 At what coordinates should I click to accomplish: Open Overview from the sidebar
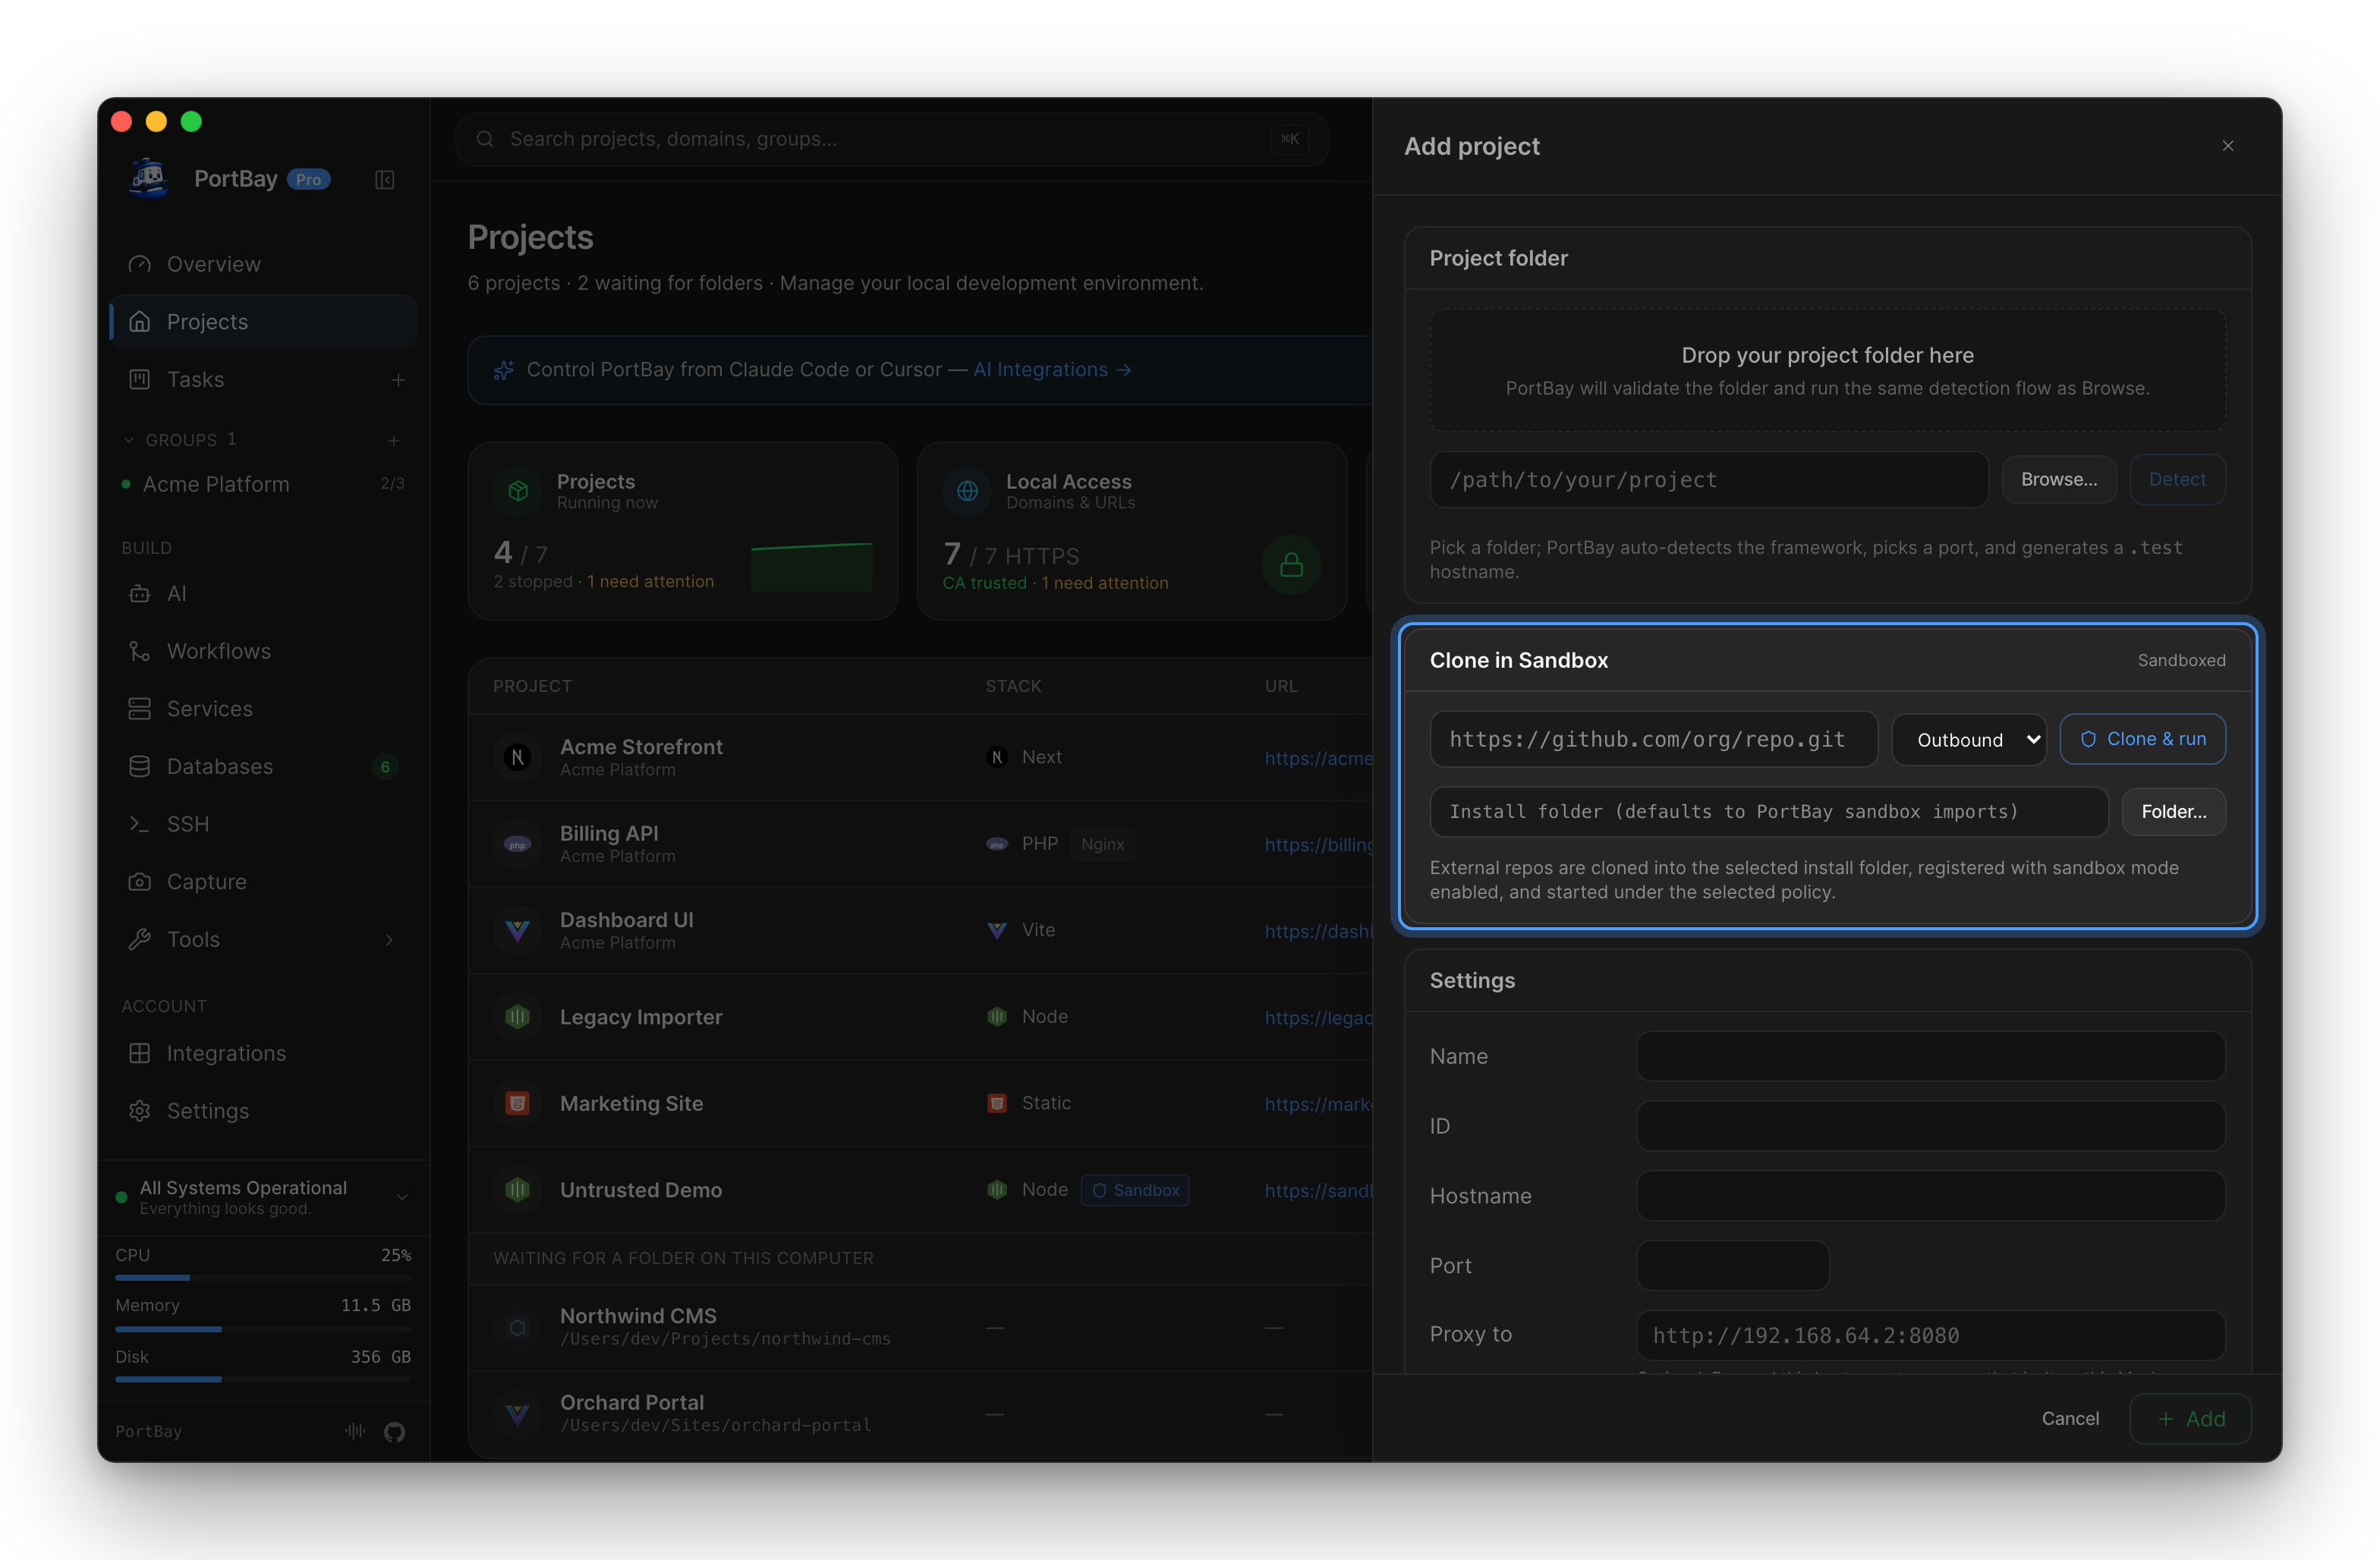pos(263,264)
